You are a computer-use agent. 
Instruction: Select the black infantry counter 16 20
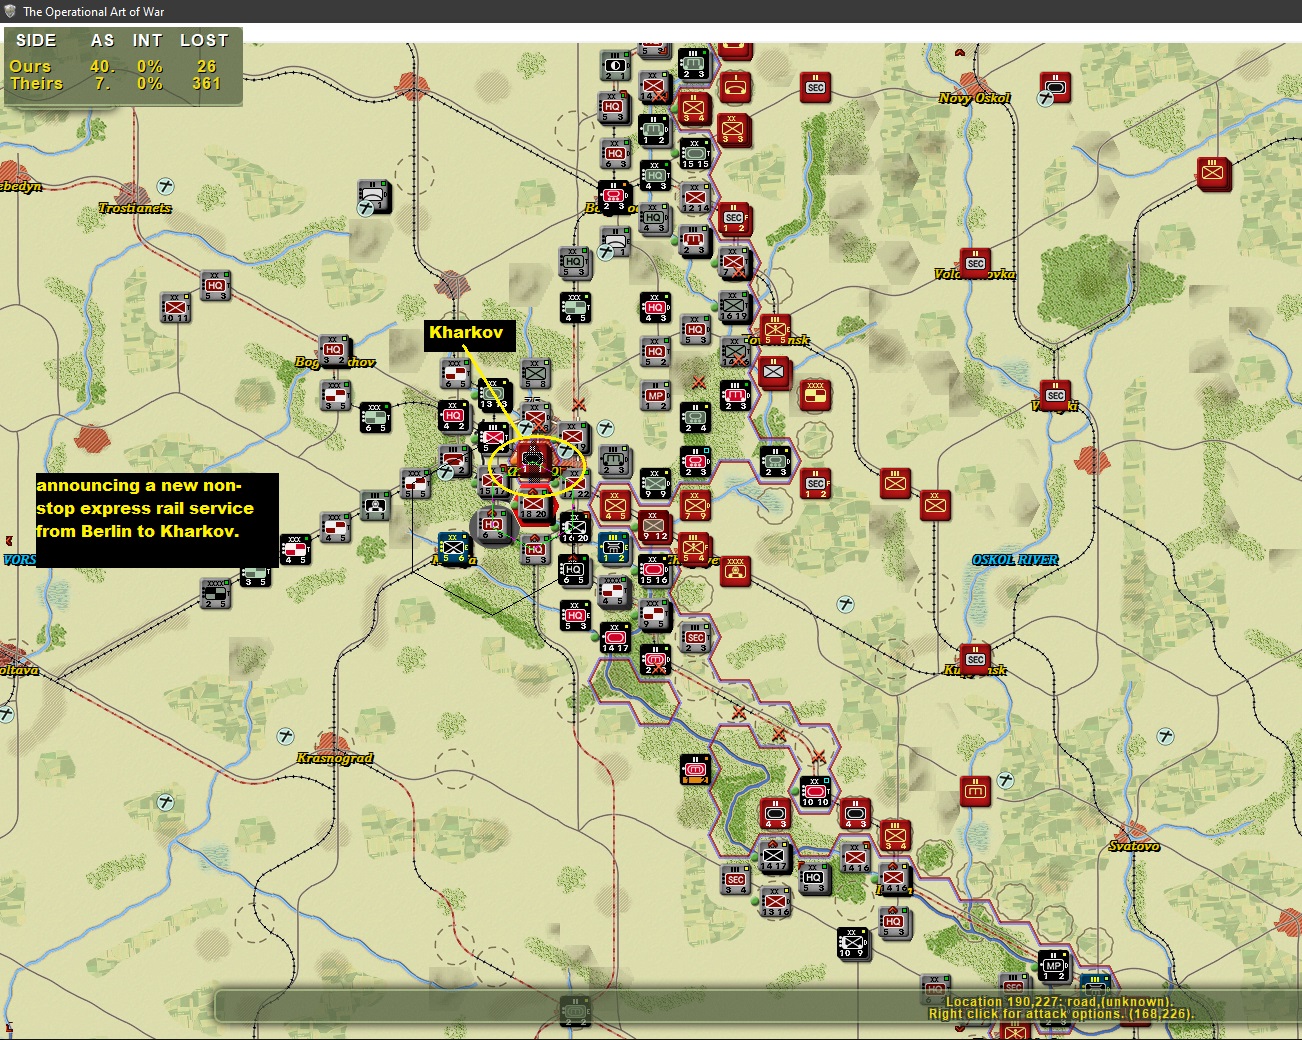coord(575,527)
